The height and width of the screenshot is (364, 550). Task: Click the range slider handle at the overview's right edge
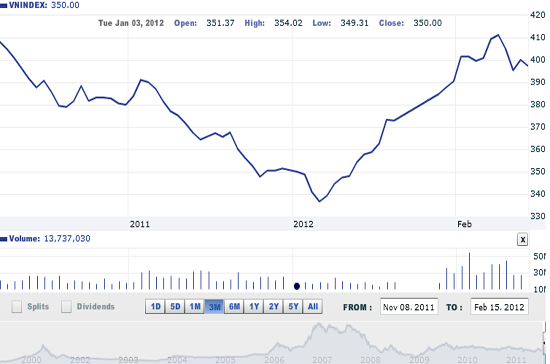point(544,342)
